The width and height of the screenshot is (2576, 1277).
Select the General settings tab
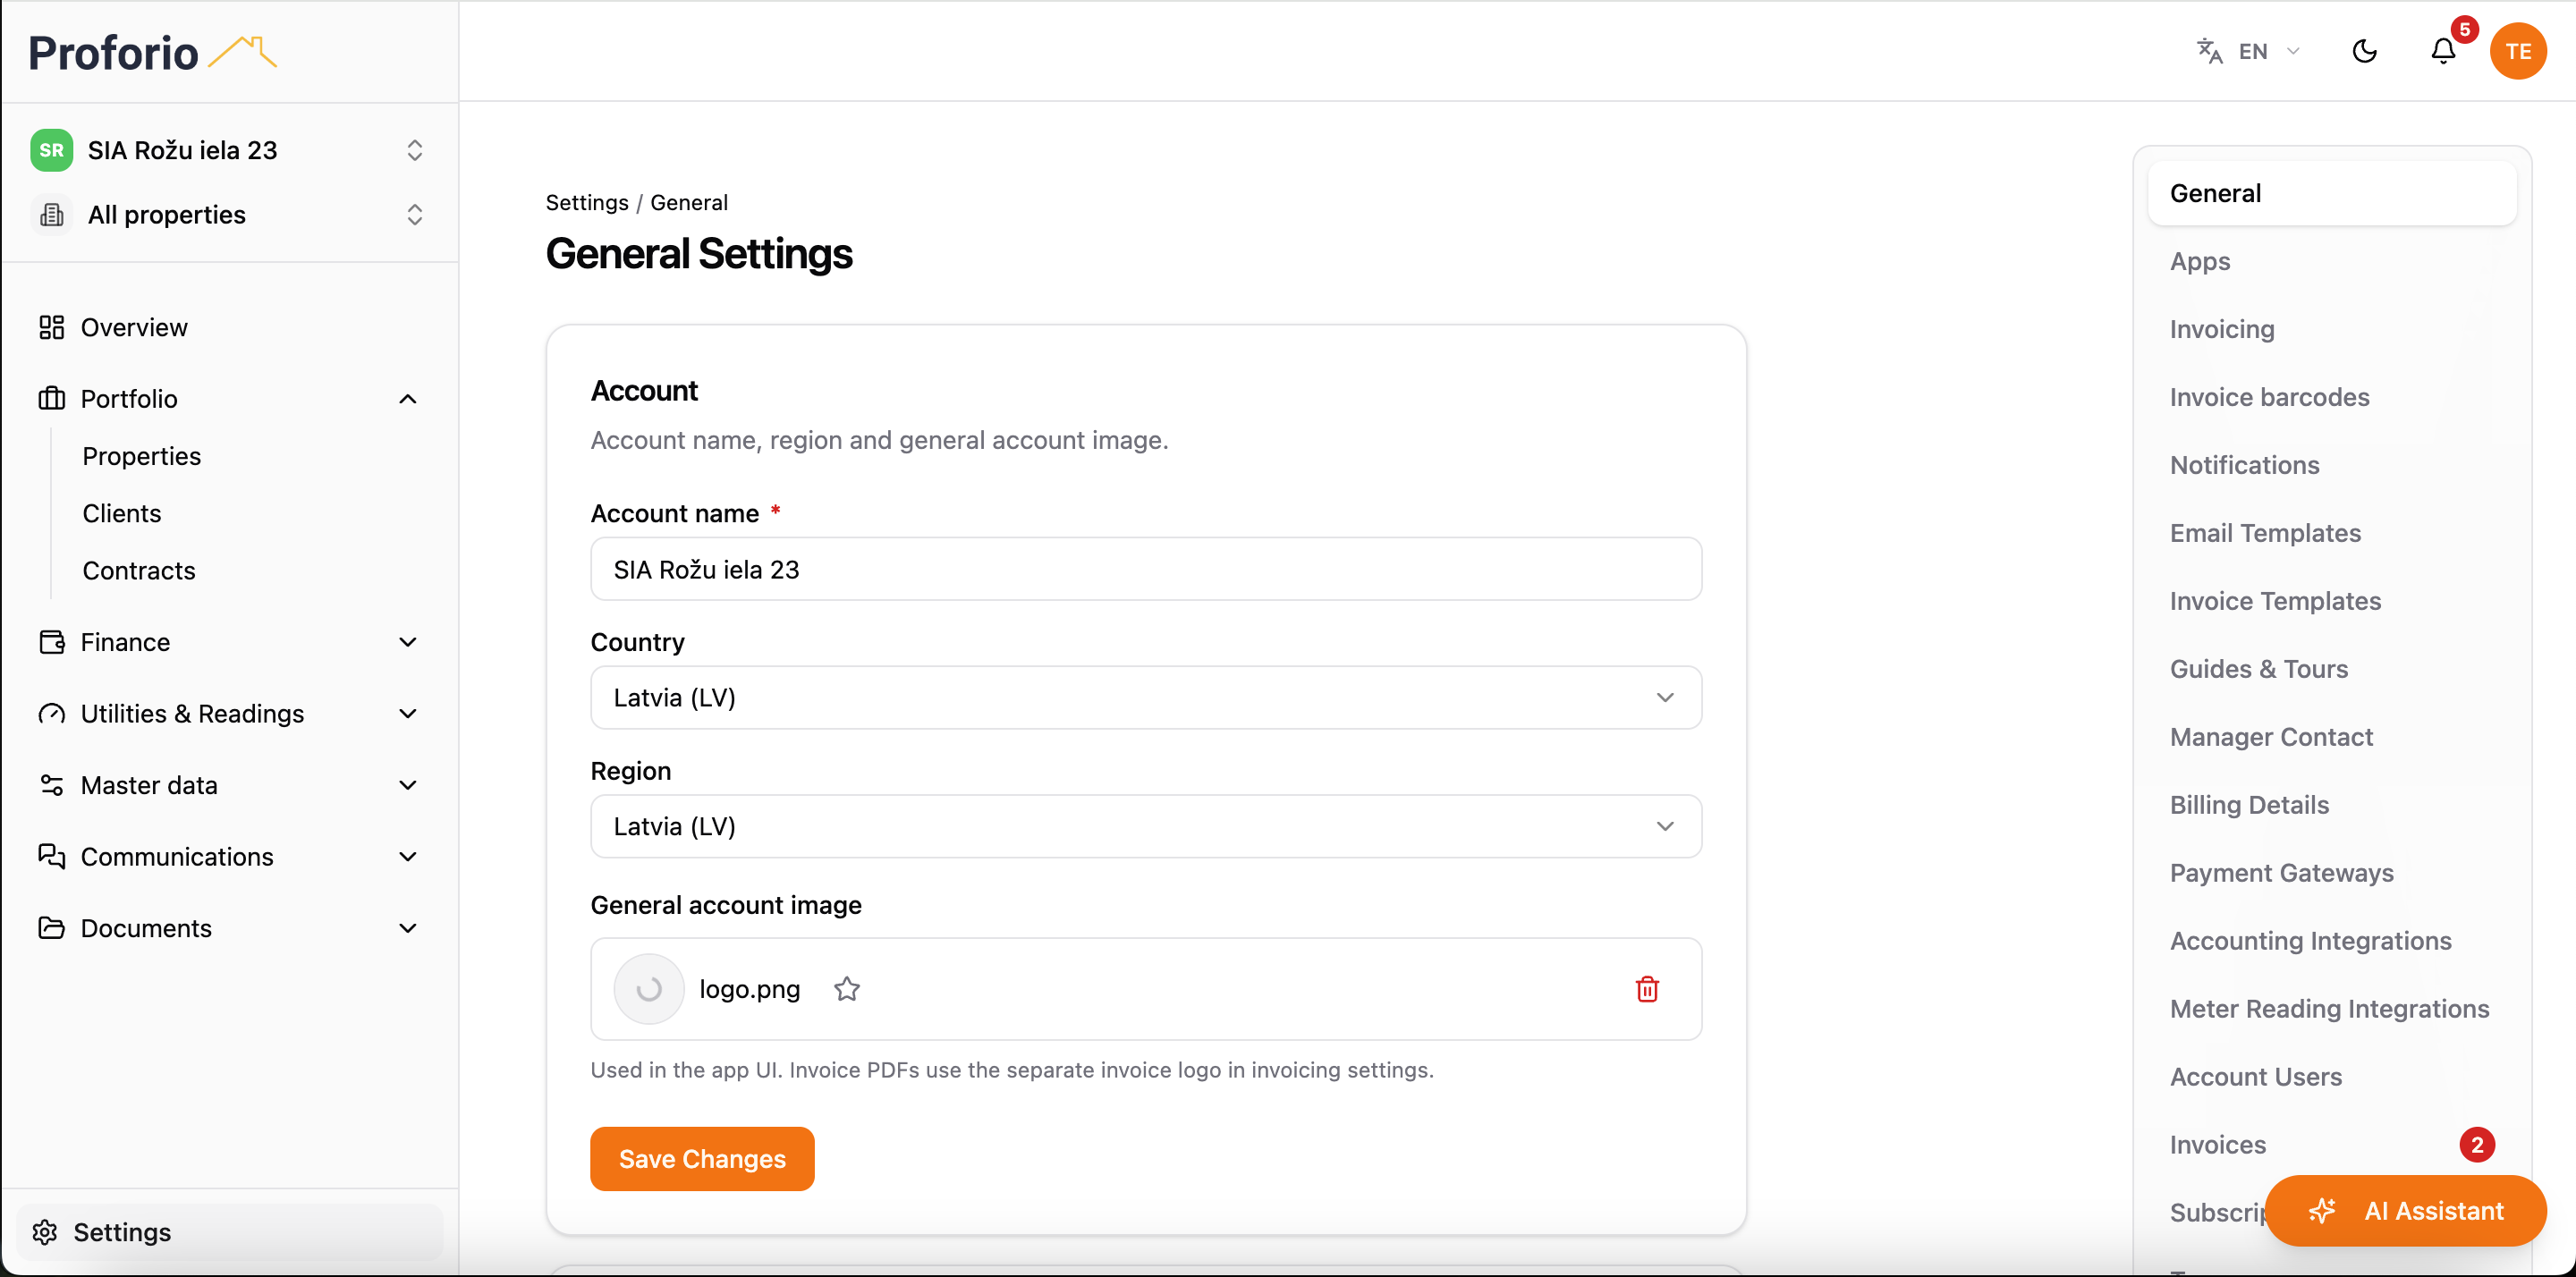[2331, 193]
